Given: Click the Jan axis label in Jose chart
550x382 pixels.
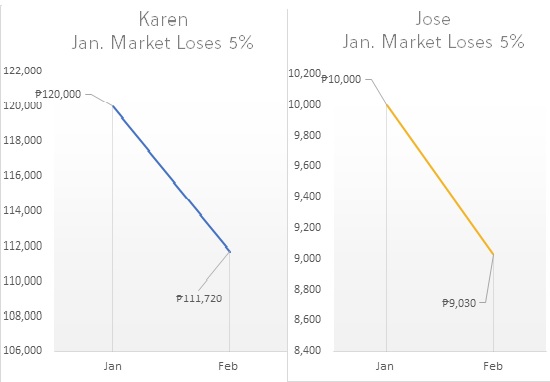Looking at the screenshot, I should (x=384, y=366).
